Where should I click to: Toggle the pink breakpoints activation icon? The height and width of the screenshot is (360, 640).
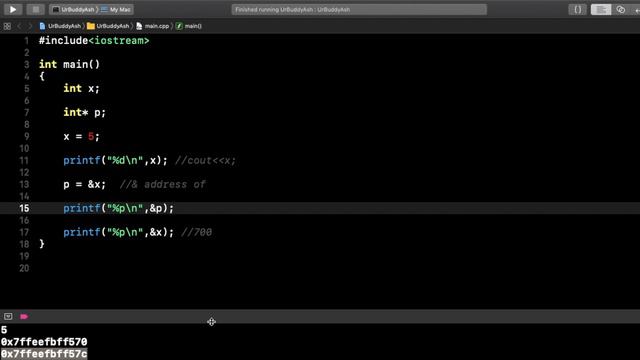[24, 316]
